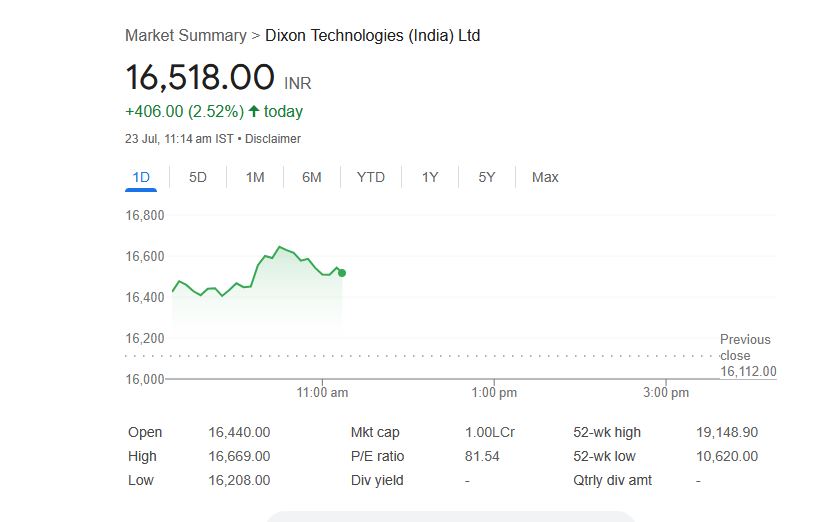Screen dimensions: 827x522
Task: Show the 6M price chart
Action: [312, 178]
